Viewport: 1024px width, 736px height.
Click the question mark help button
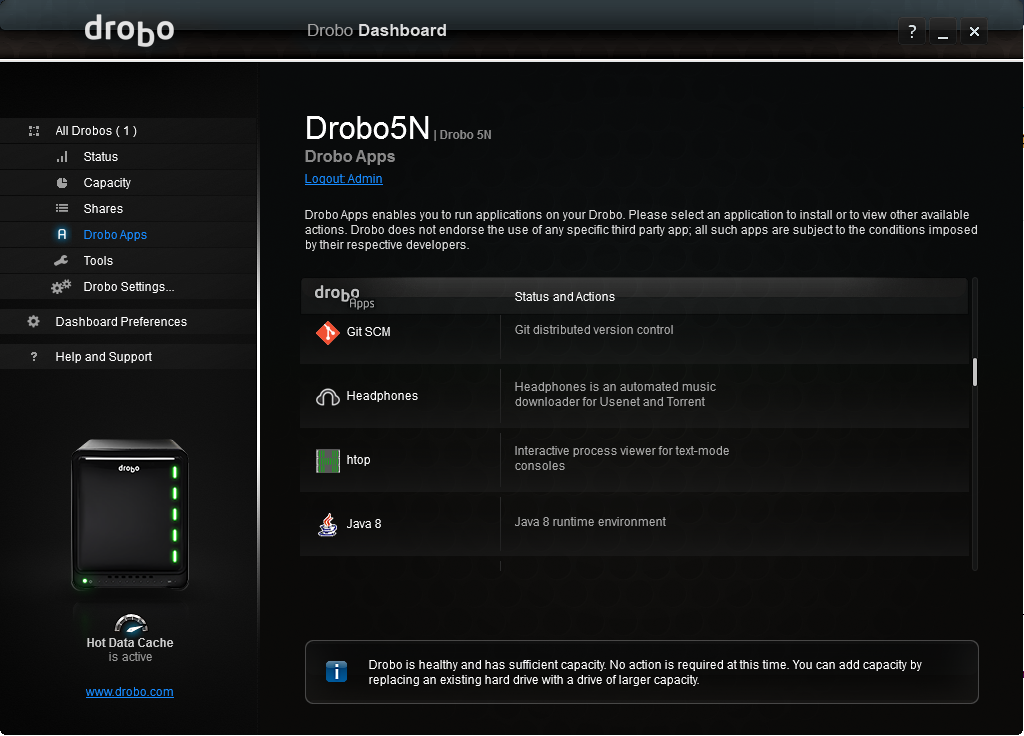click(912, 32)
